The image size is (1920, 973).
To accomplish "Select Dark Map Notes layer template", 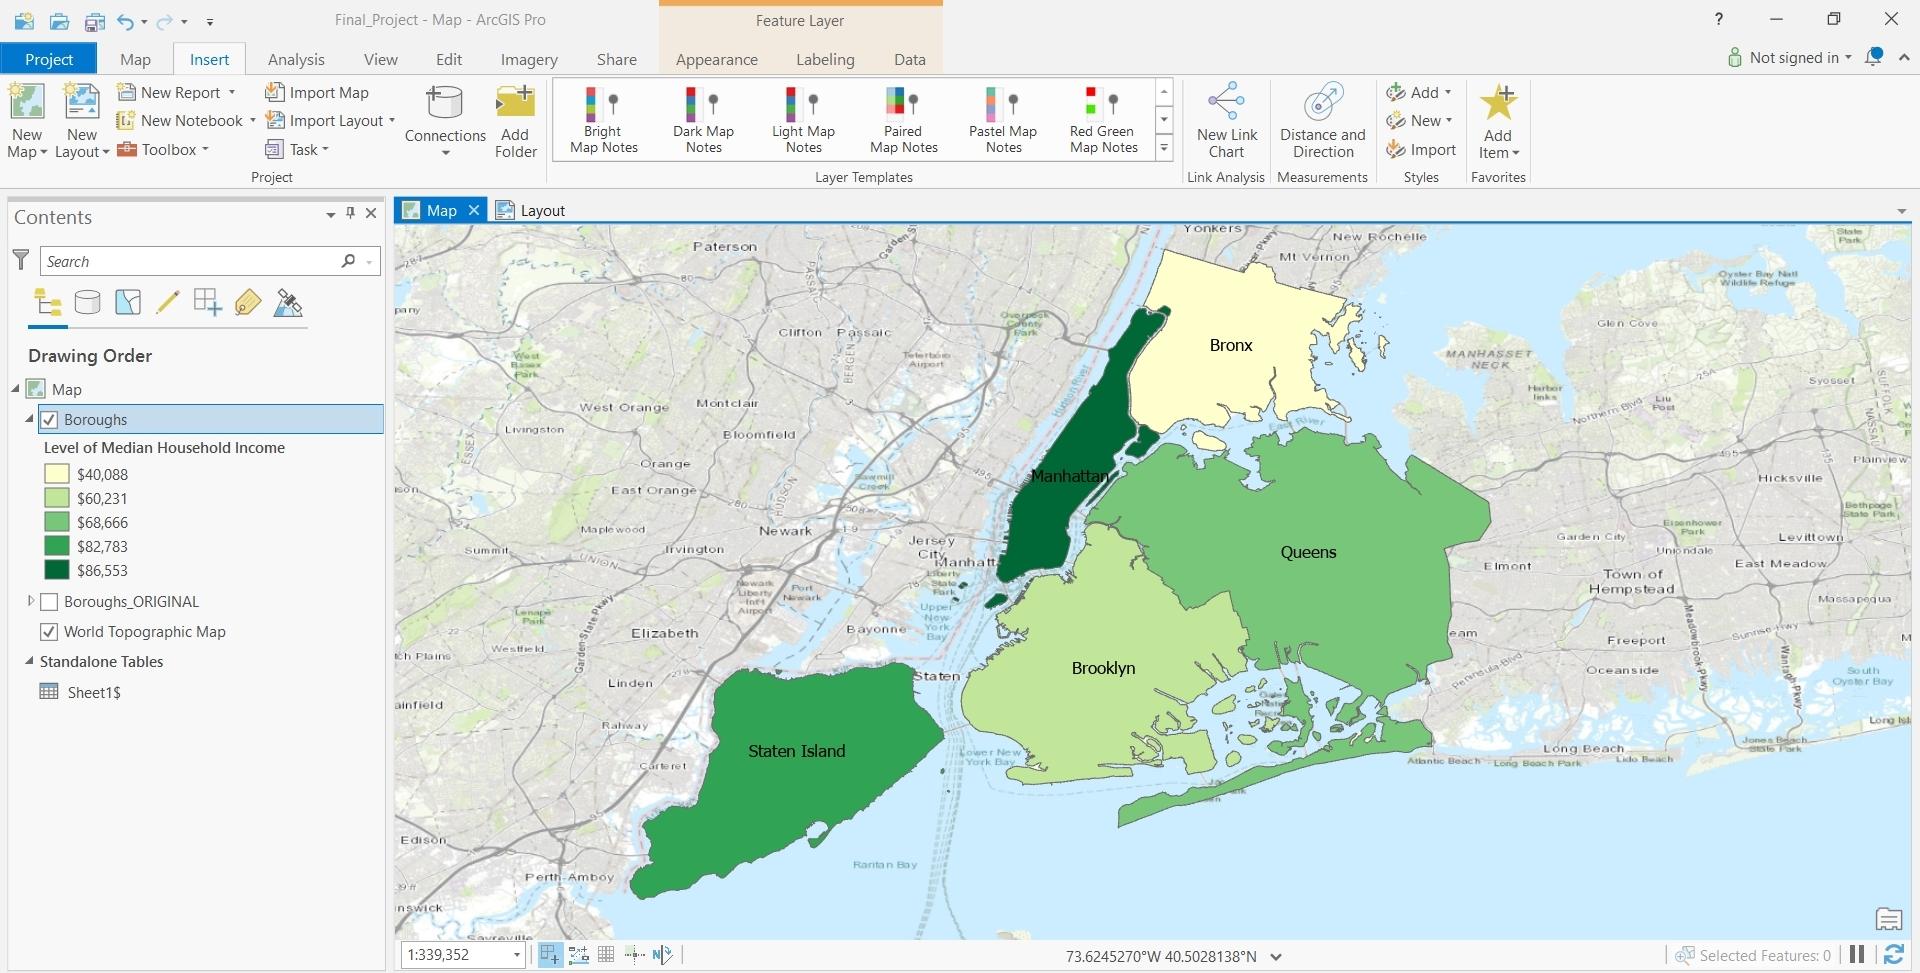I will click(703, 118).
